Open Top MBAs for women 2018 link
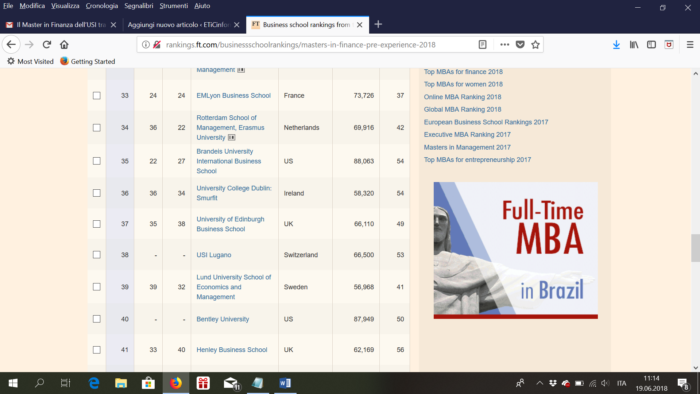The height and width of the screenshot is (394, 700). point(463,84)
